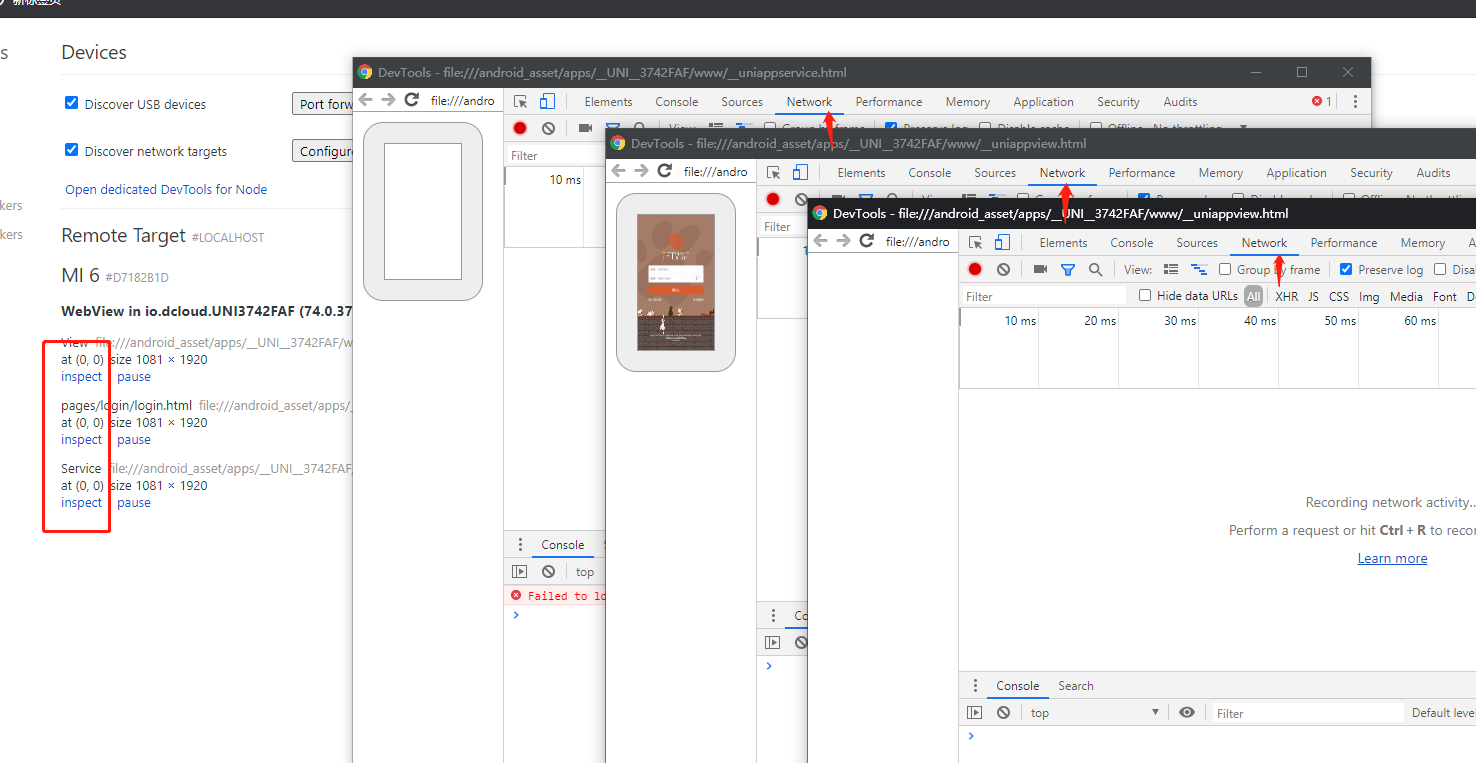
Task: Click the record button in the uniappservice DevTools window
Action: (520, 128)
